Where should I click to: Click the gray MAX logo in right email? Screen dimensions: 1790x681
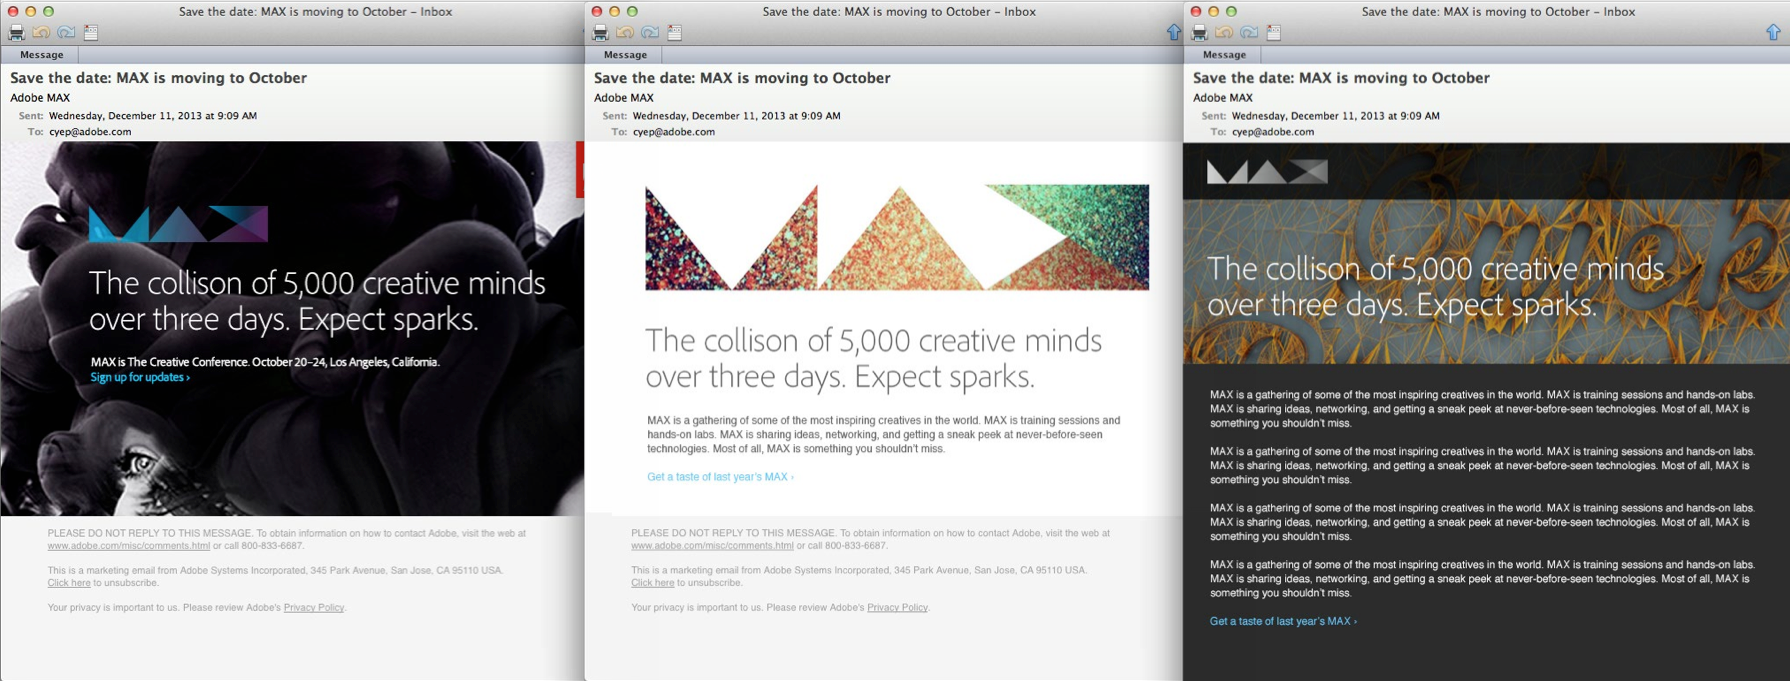(x=1267, y=172)
